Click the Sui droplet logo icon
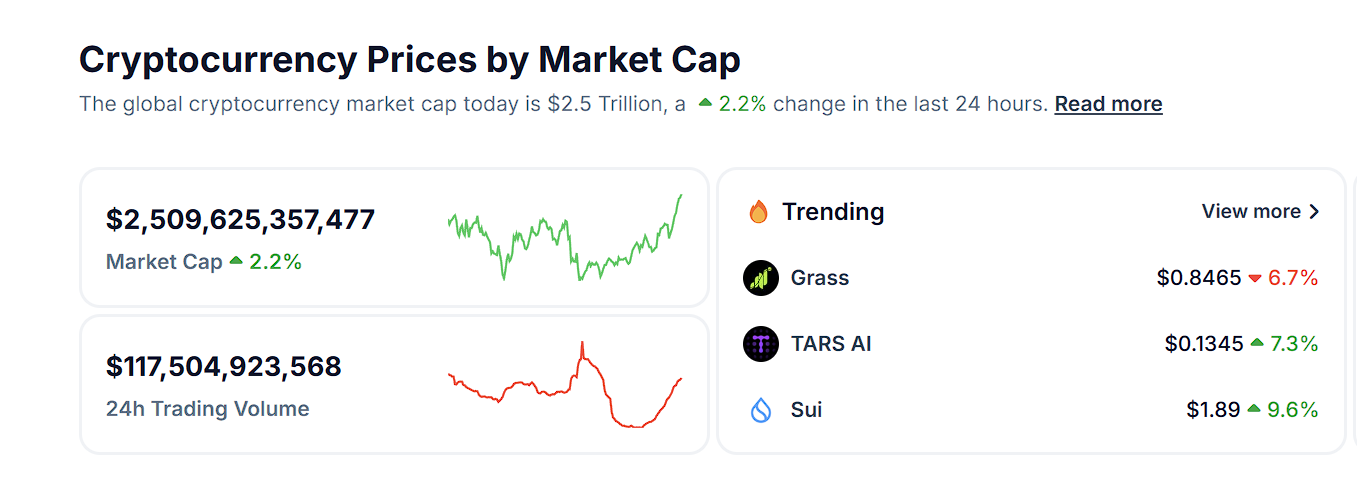The width and height of the screenshot is (1357, 486). [761, 410]
